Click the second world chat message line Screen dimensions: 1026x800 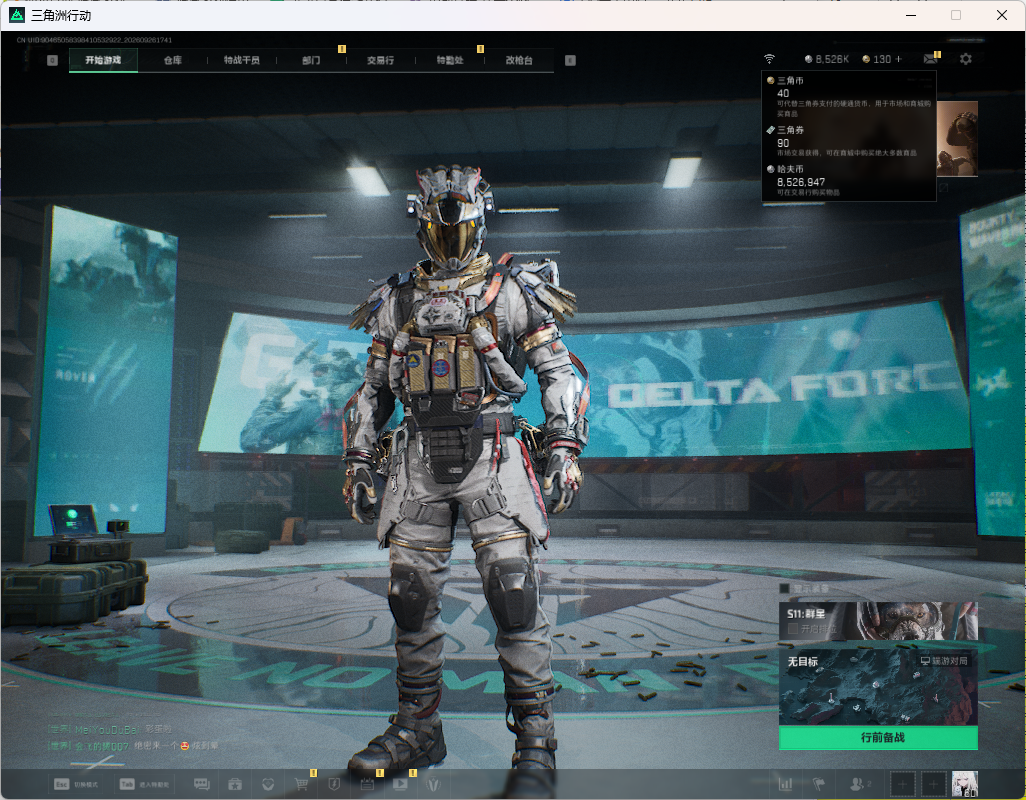tap(133, 746)
